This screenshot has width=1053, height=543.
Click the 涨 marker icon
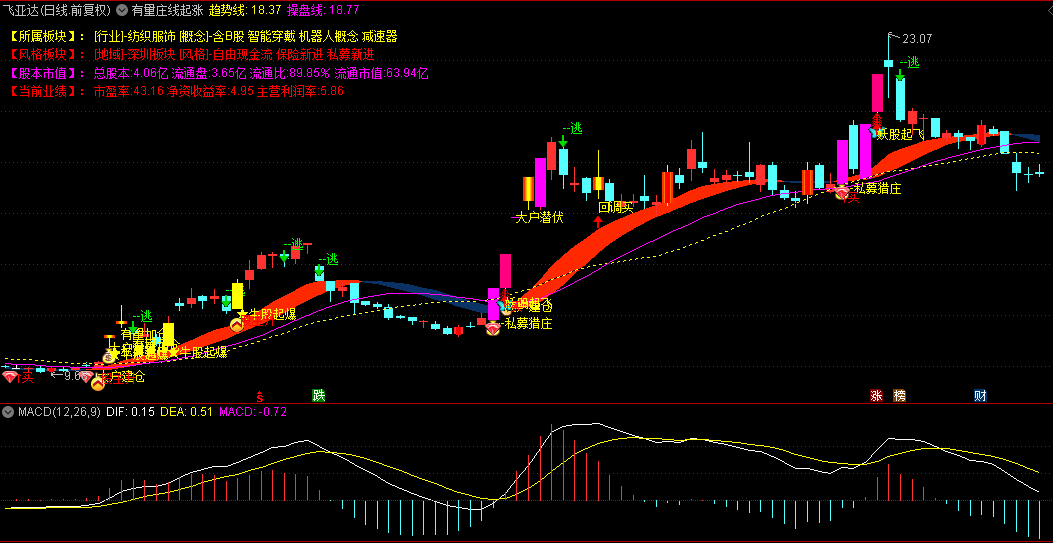(876, 396)
